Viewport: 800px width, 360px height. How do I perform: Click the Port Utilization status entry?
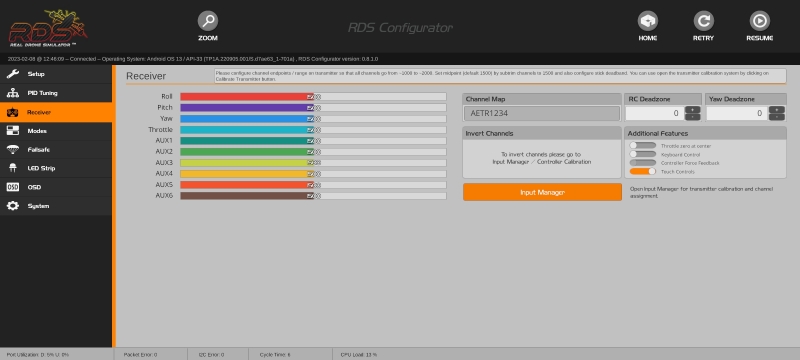pyautogui.click(x=37, y=354)
